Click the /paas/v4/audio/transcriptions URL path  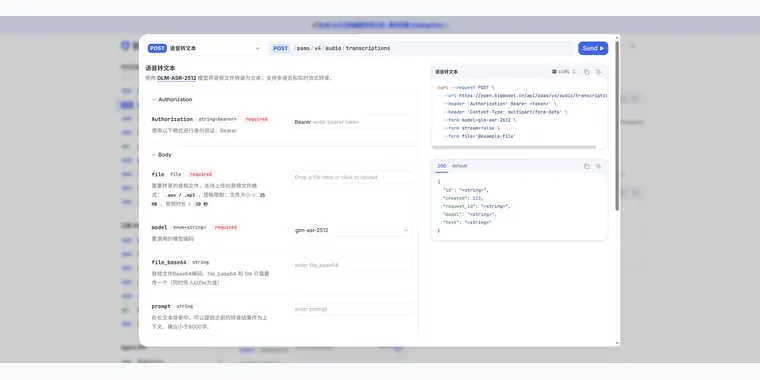[x=342, y=48]
